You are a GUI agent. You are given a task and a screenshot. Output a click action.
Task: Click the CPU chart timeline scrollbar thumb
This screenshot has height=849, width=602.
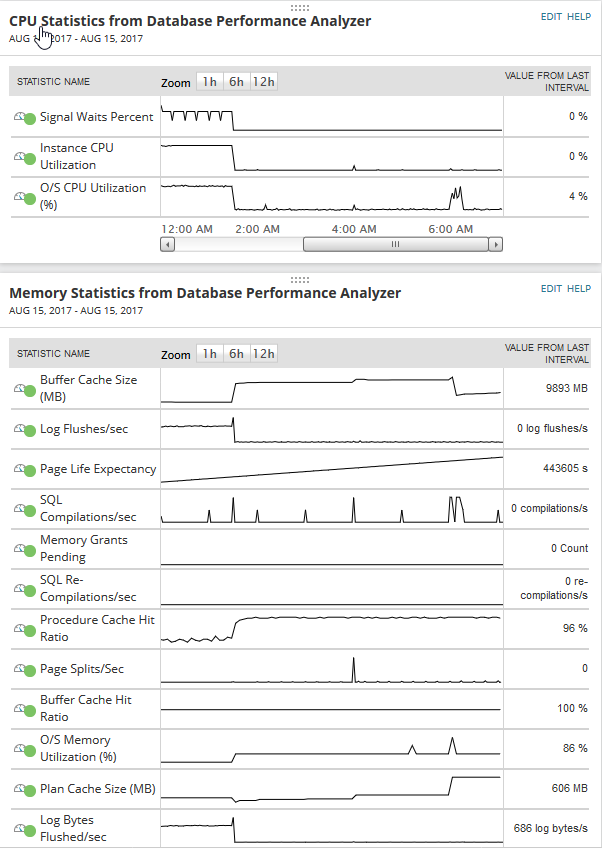(x=395, y=244)
